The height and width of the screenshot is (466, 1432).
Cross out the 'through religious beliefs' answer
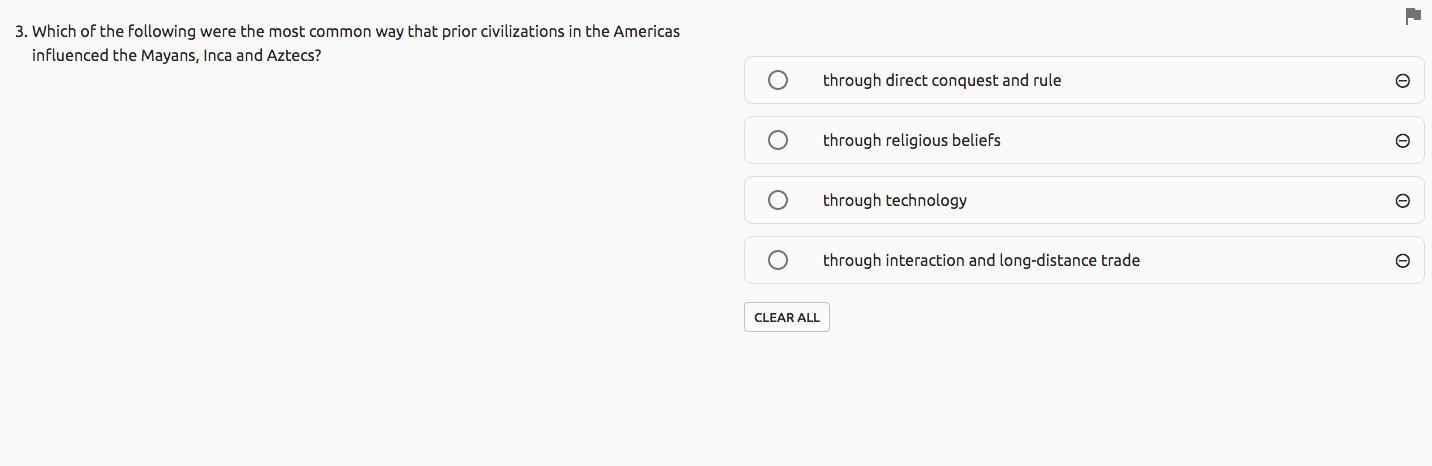click(x=1402, y=141)
